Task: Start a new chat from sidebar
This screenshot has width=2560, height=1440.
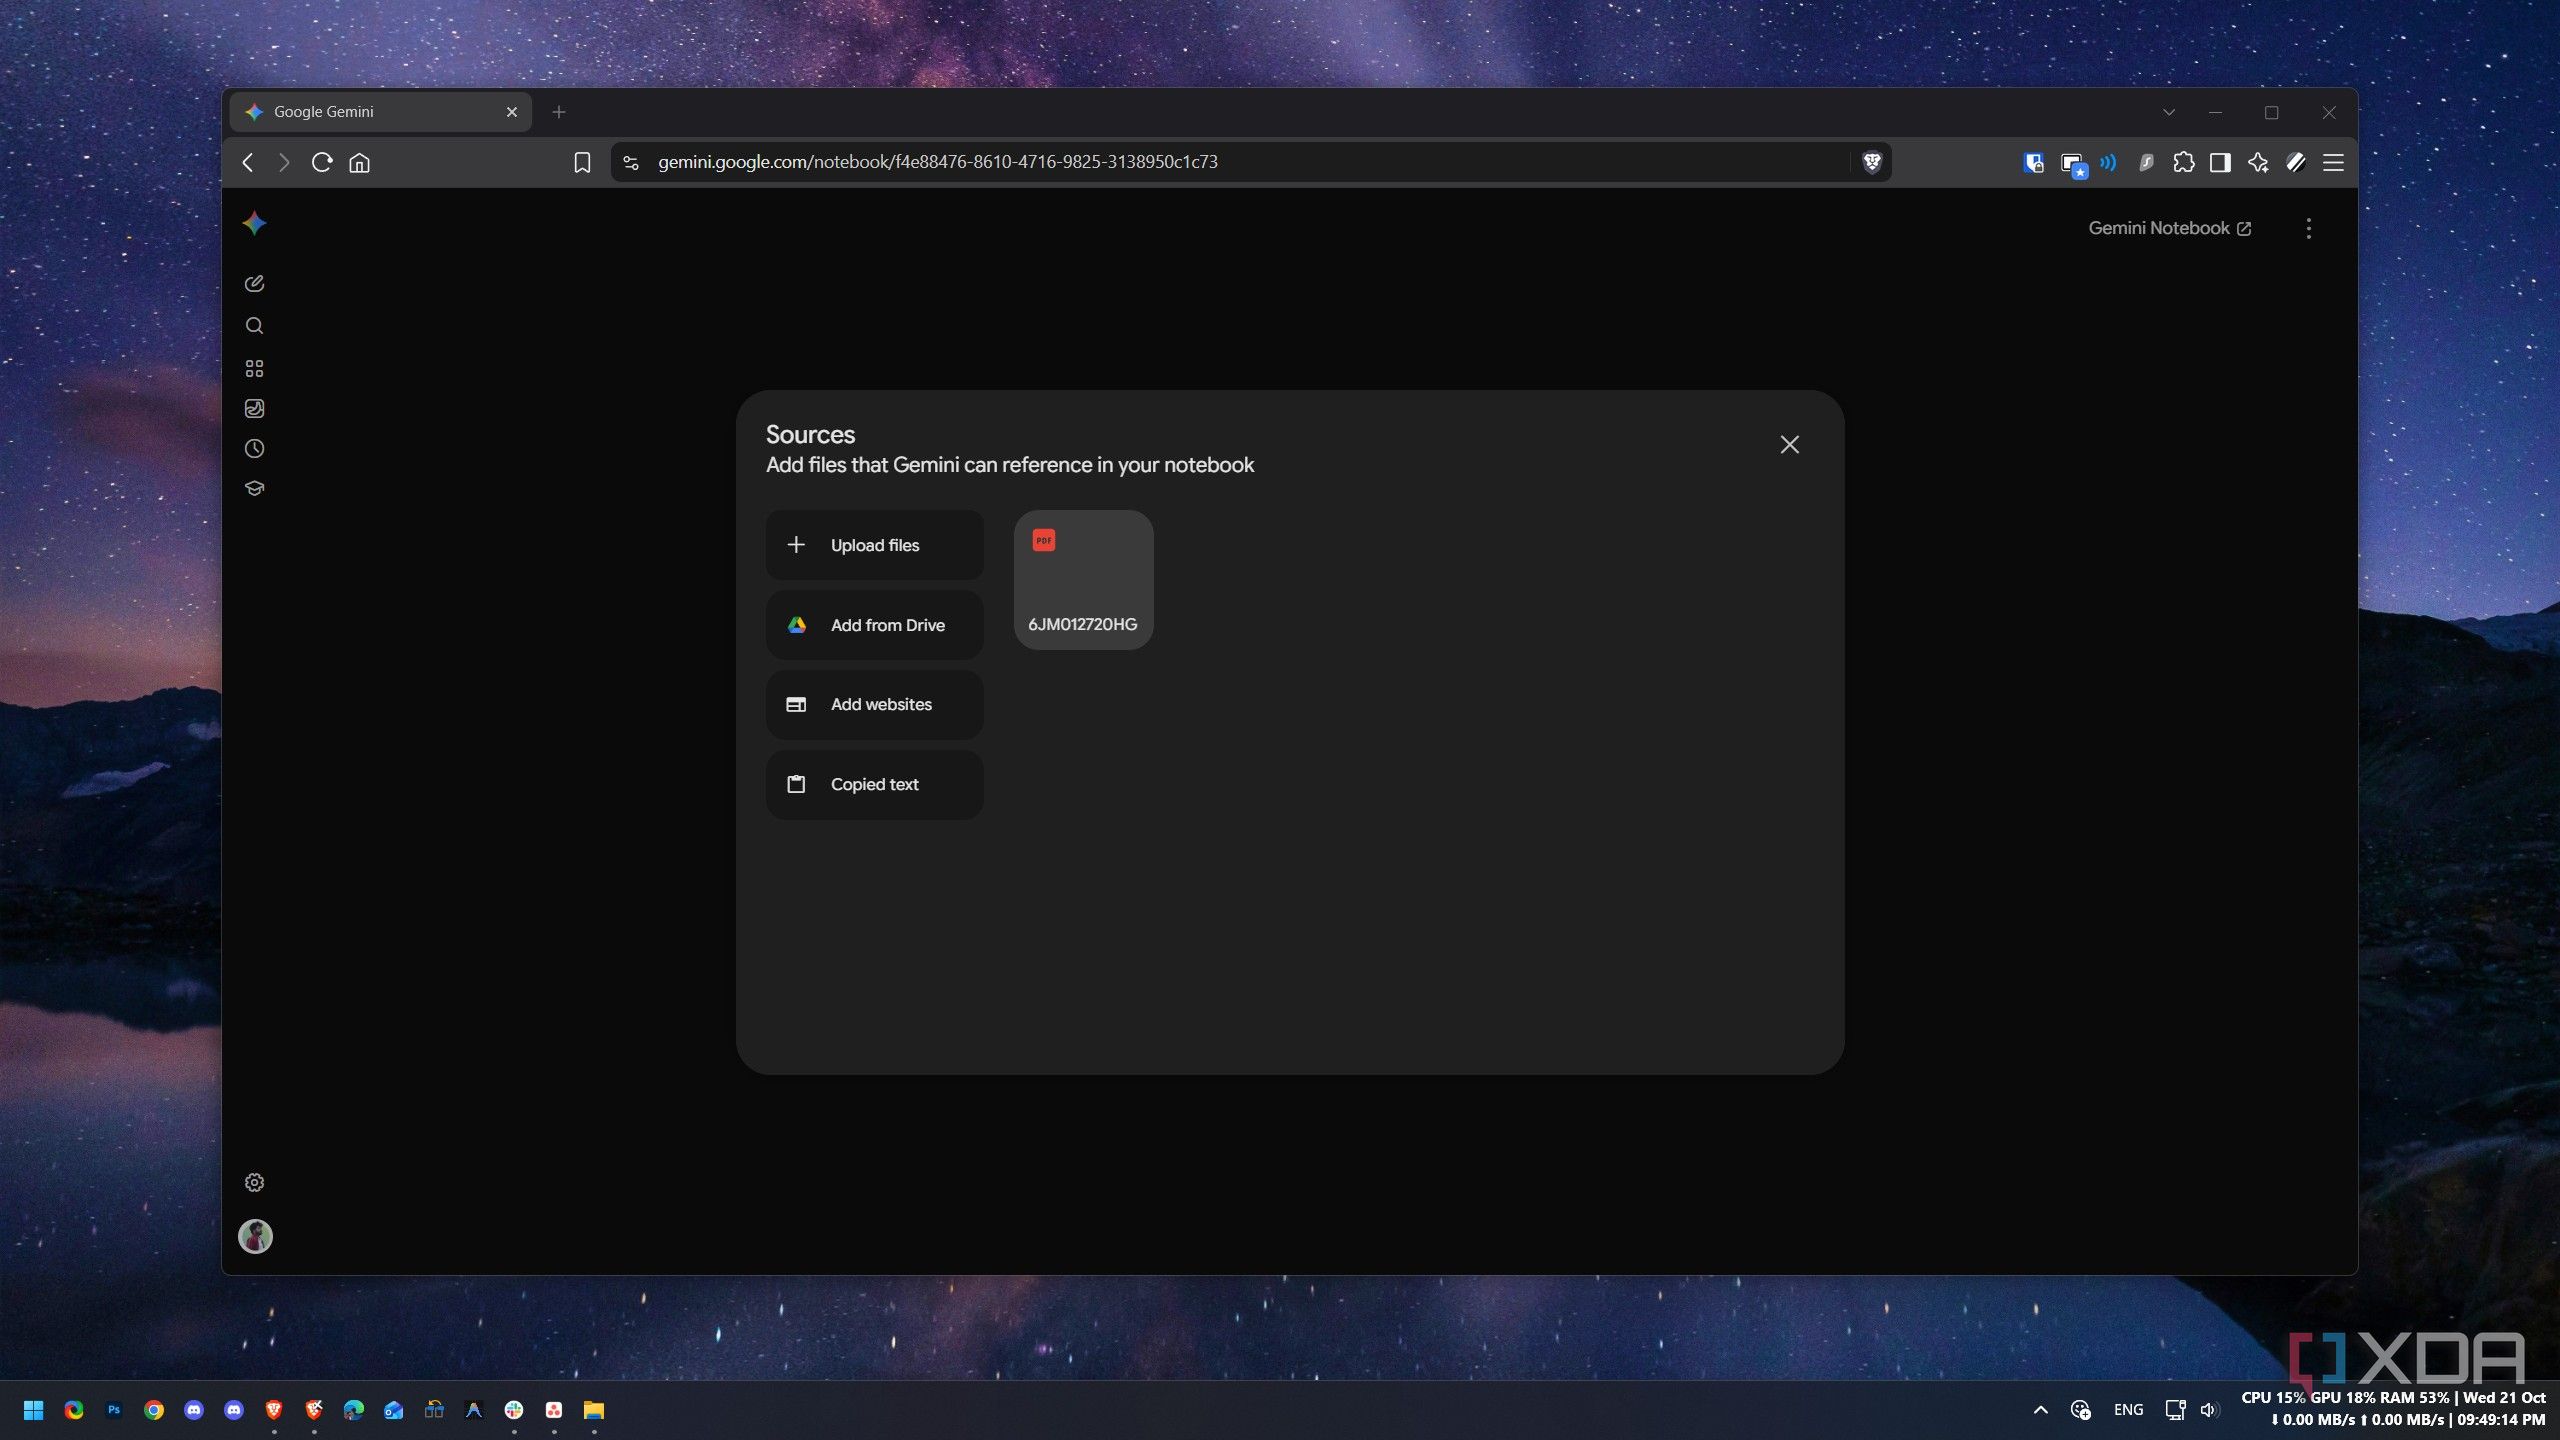Action: click(x=254, y=284)
